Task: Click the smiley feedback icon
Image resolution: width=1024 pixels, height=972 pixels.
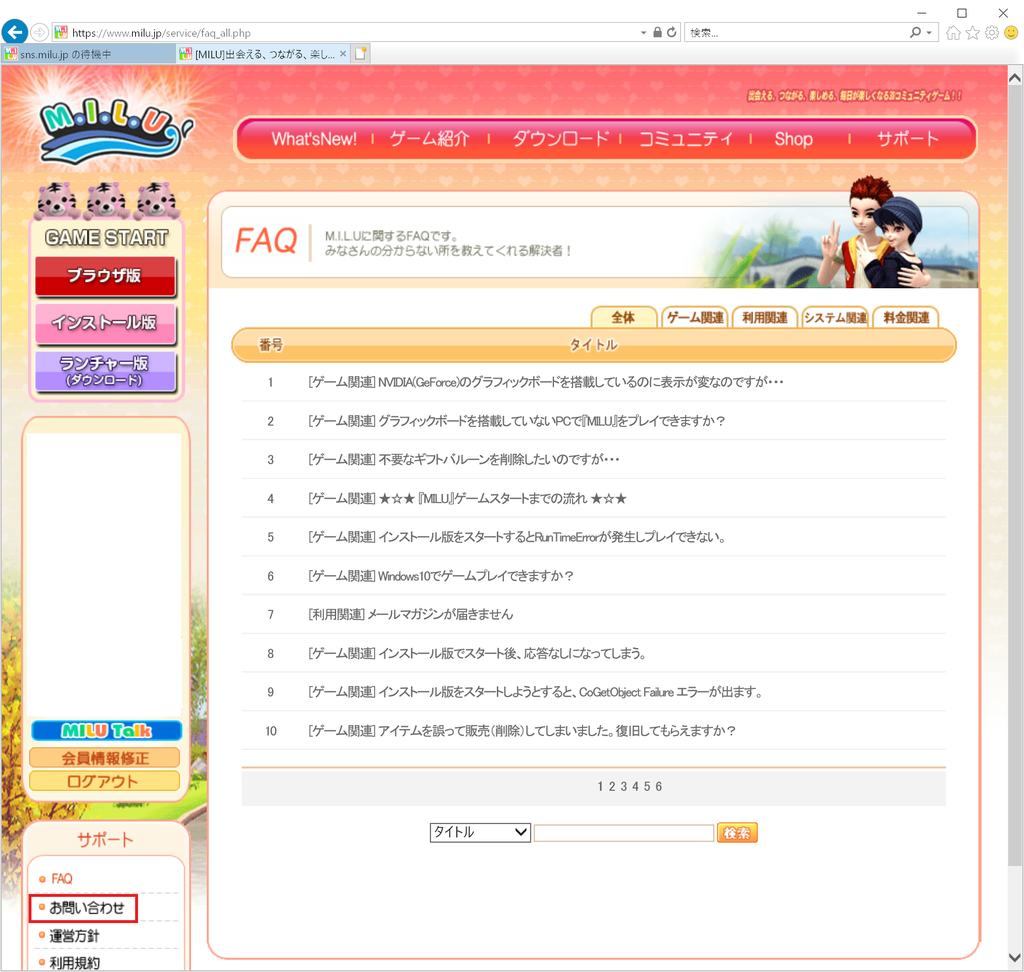Action: tap(1011, 33)
